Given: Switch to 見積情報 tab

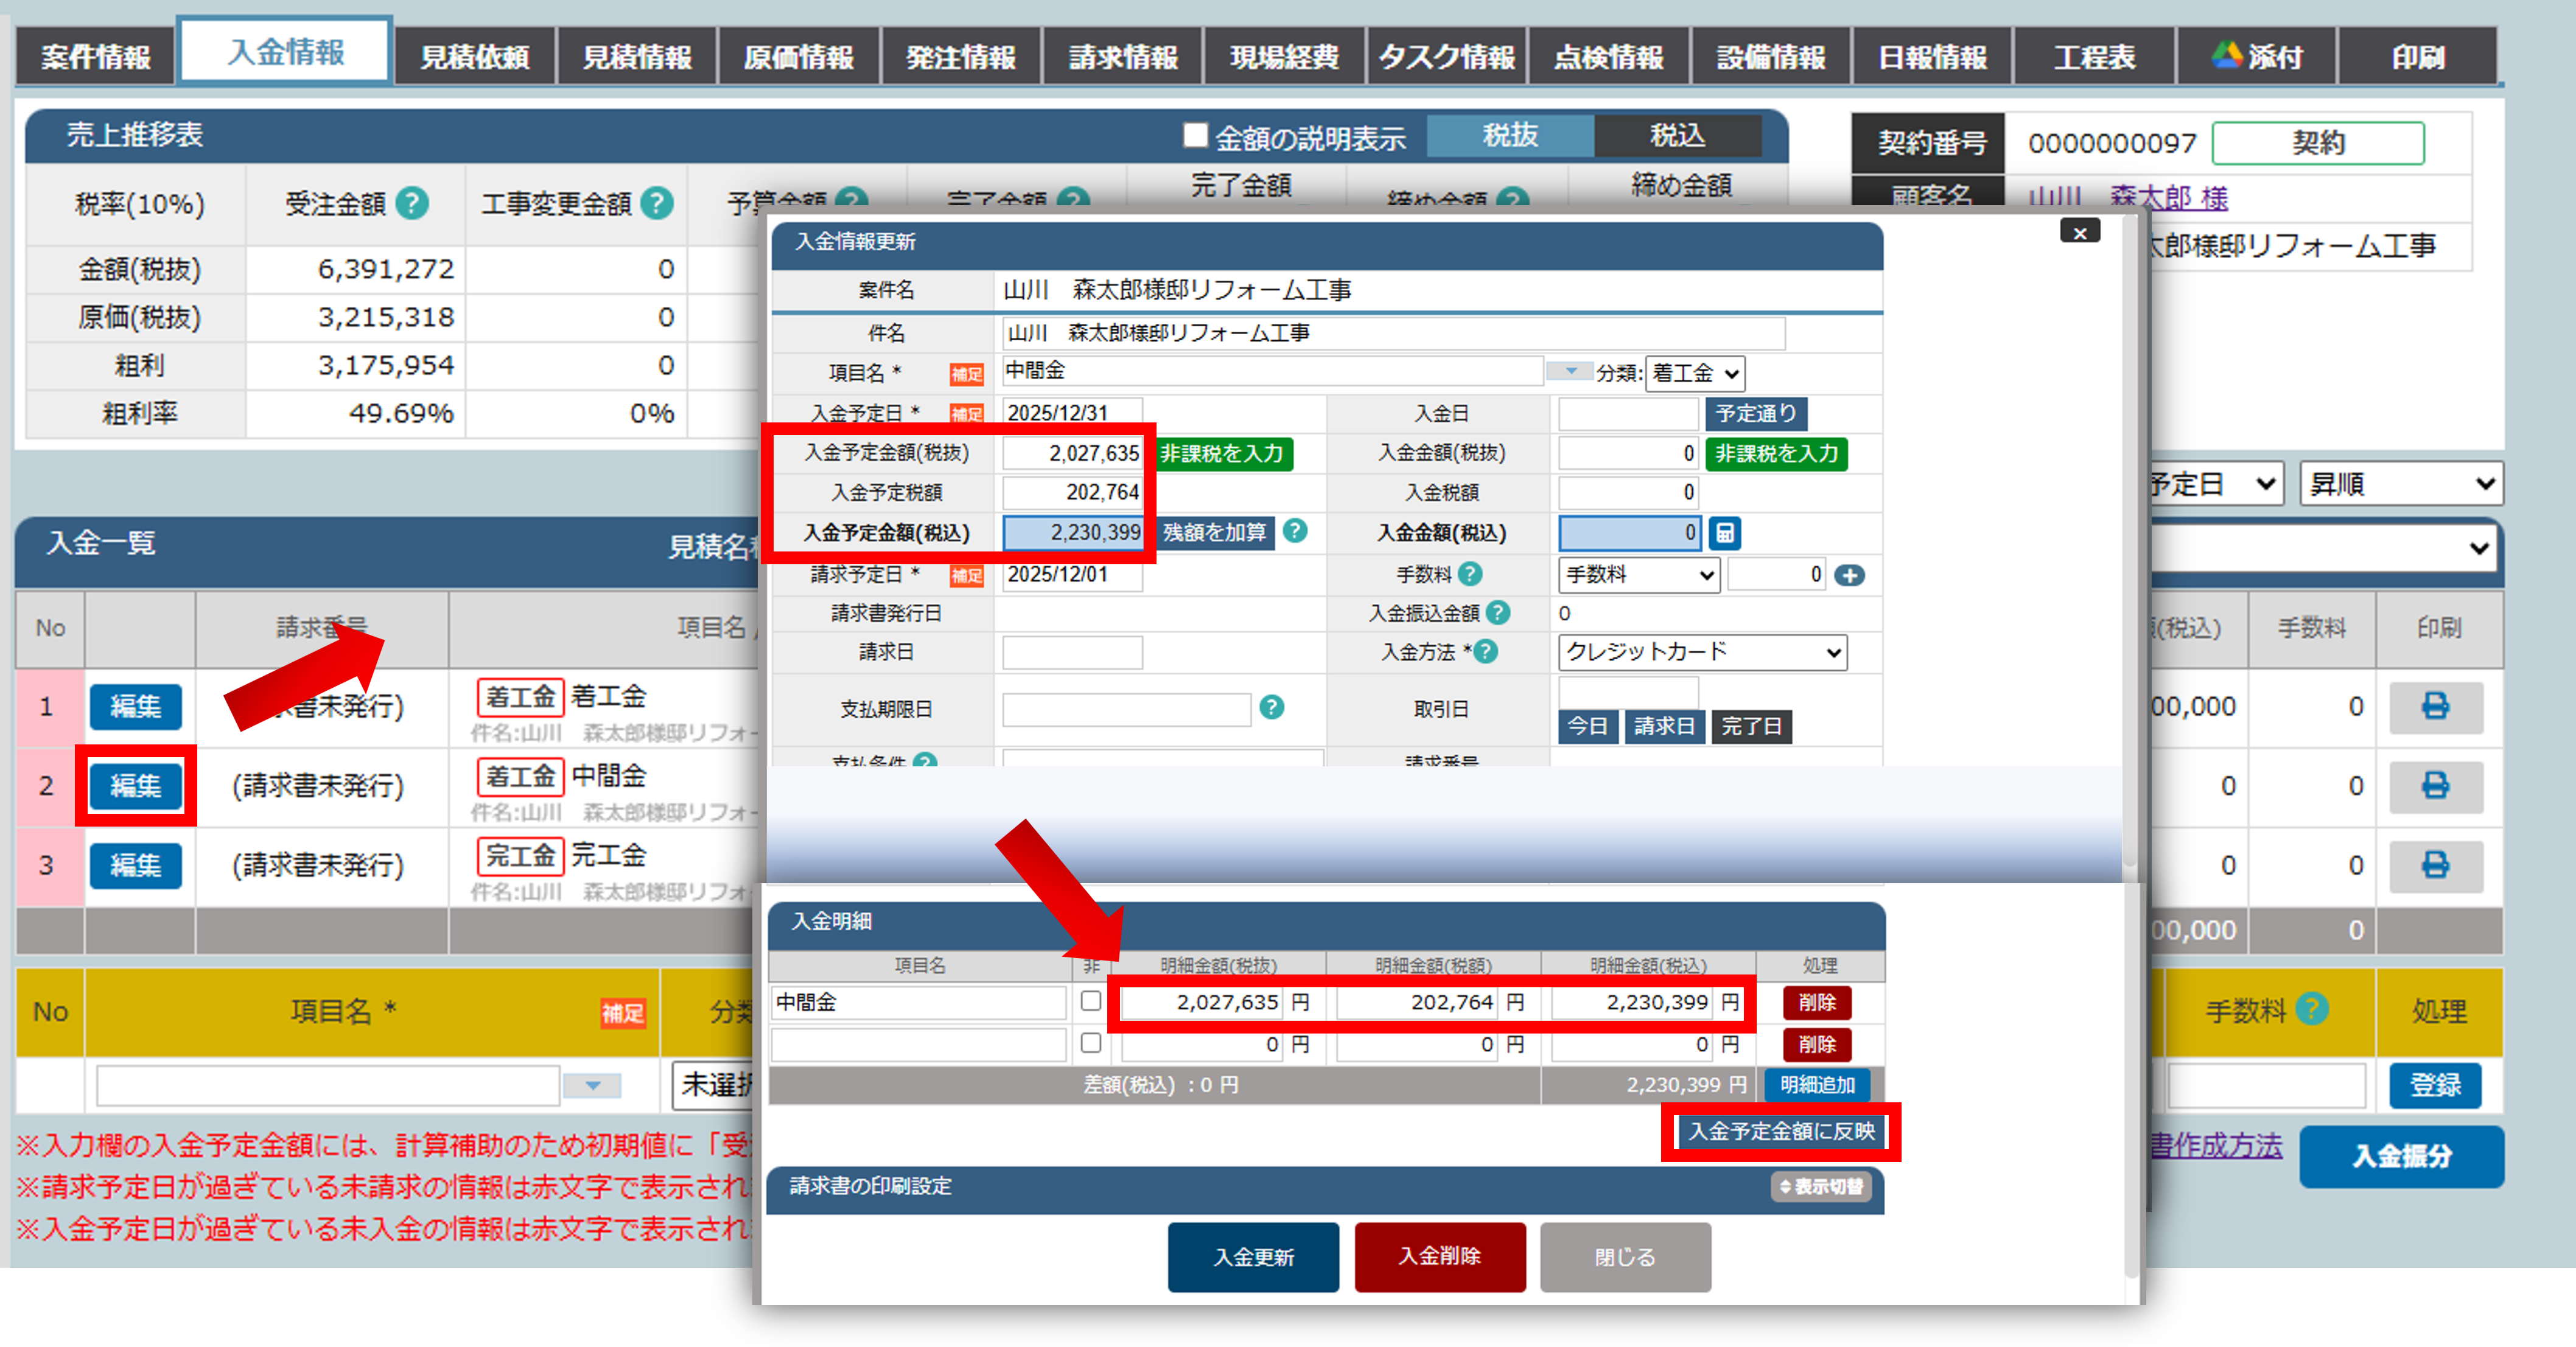Looking at the screenshot, I should pos(637,57).
